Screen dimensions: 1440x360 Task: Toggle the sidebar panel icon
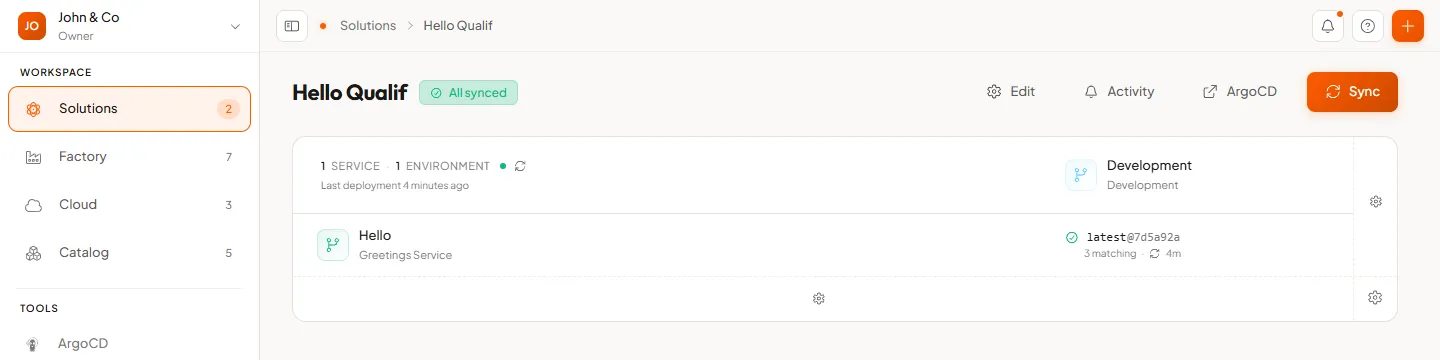[292, 26]
